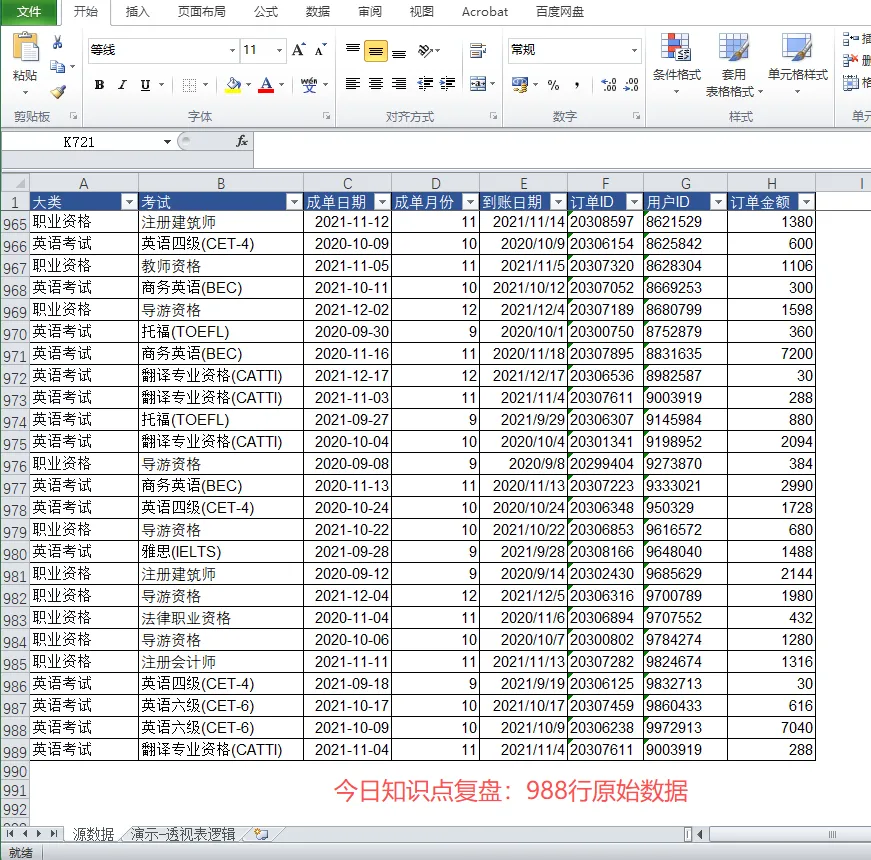Open 套用表格格式 table styles

[x=734, y=64]
